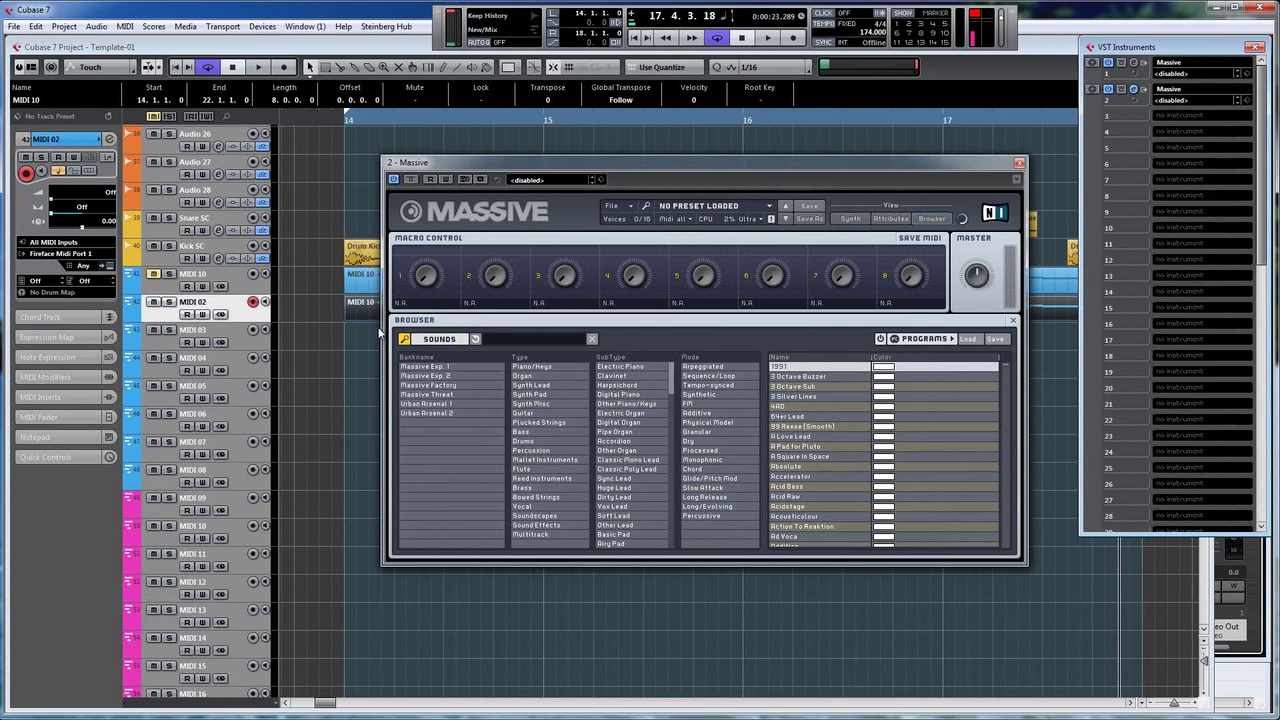Switch to Massive Attributes view
Screen dimensions: 1280x720
(x=890, y=219)
